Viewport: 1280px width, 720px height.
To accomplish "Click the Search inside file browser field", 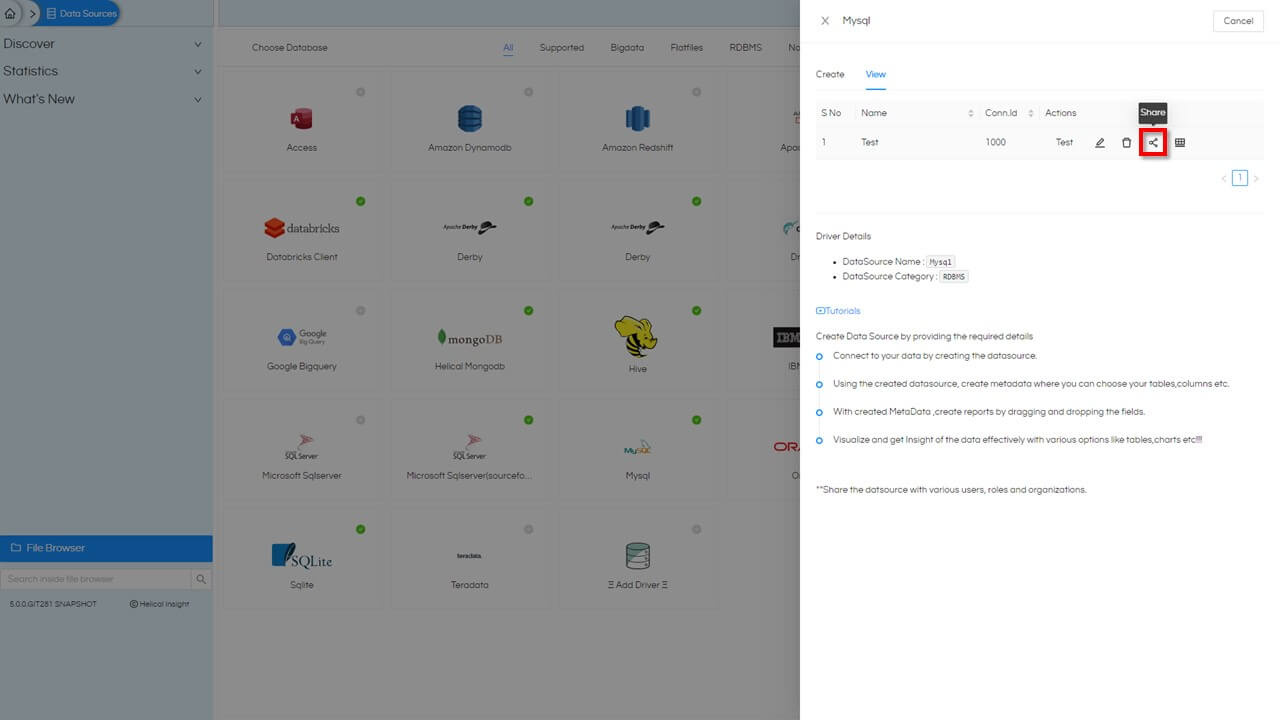I will 96,579.
